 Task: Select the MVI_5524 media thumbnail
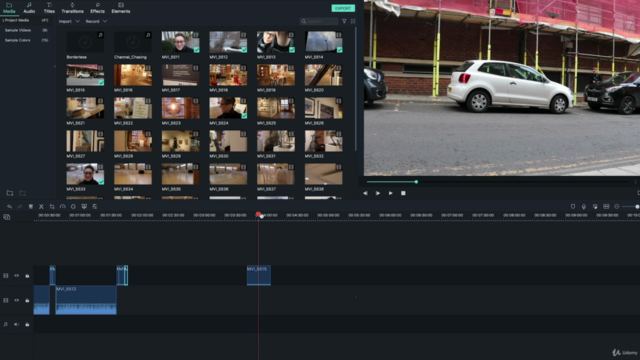click(x=228, y=108)
